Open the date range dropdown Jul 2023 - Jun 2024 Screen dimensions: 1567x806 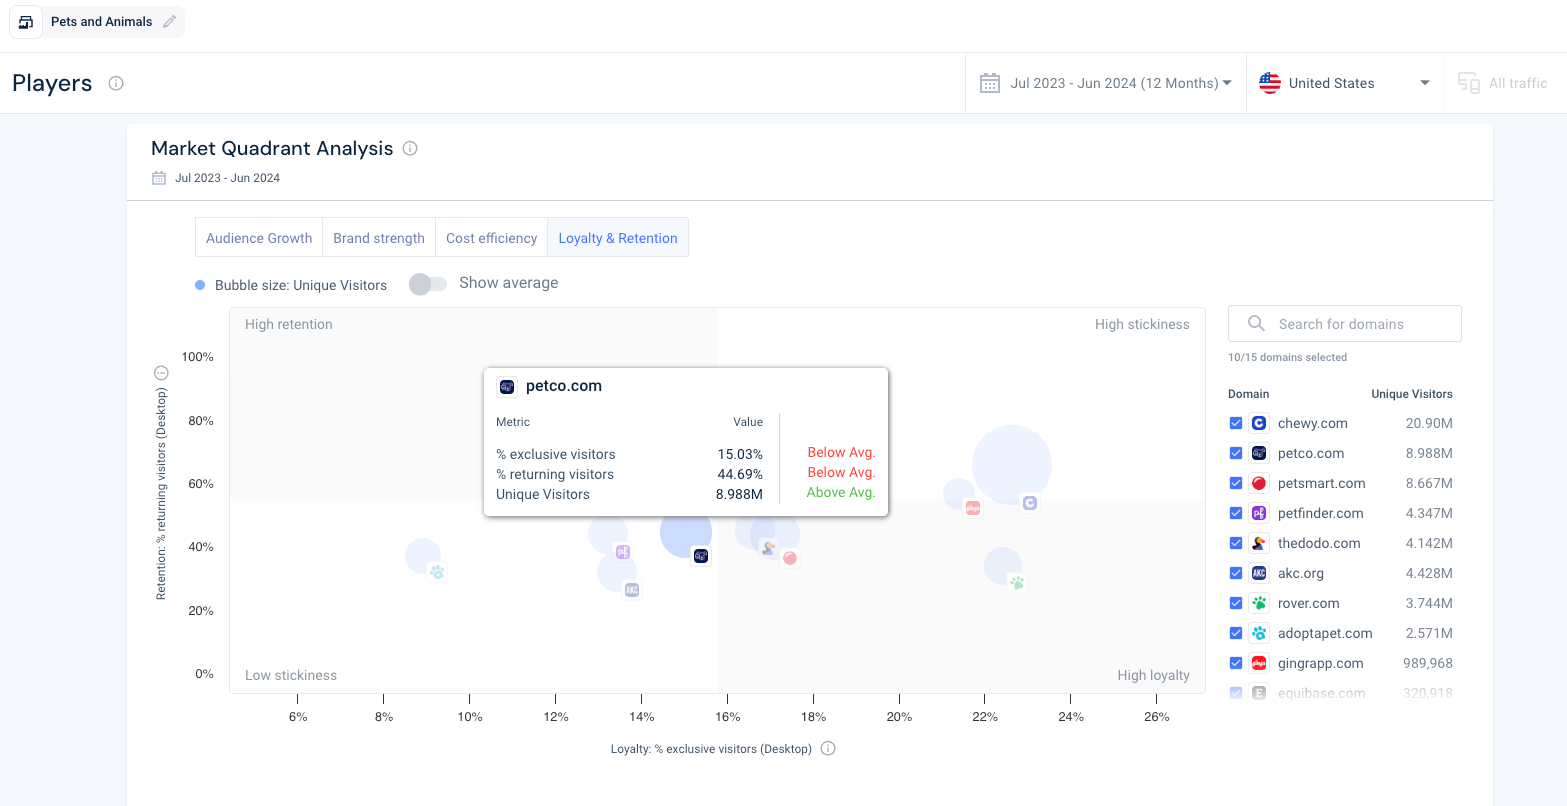[x=1106, y=83]
